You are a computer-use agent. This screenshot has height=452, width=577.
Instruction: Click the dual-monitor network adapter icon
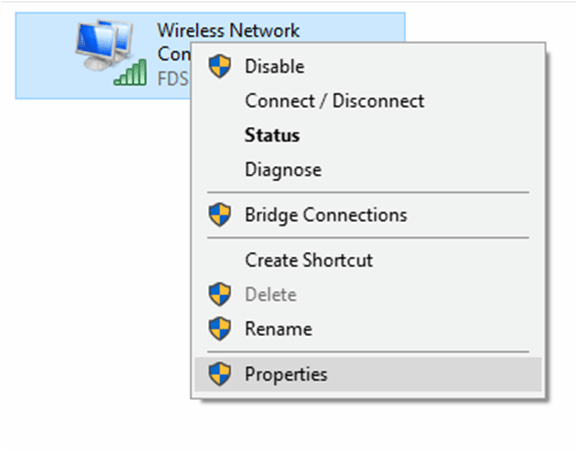tap(105, 45)
